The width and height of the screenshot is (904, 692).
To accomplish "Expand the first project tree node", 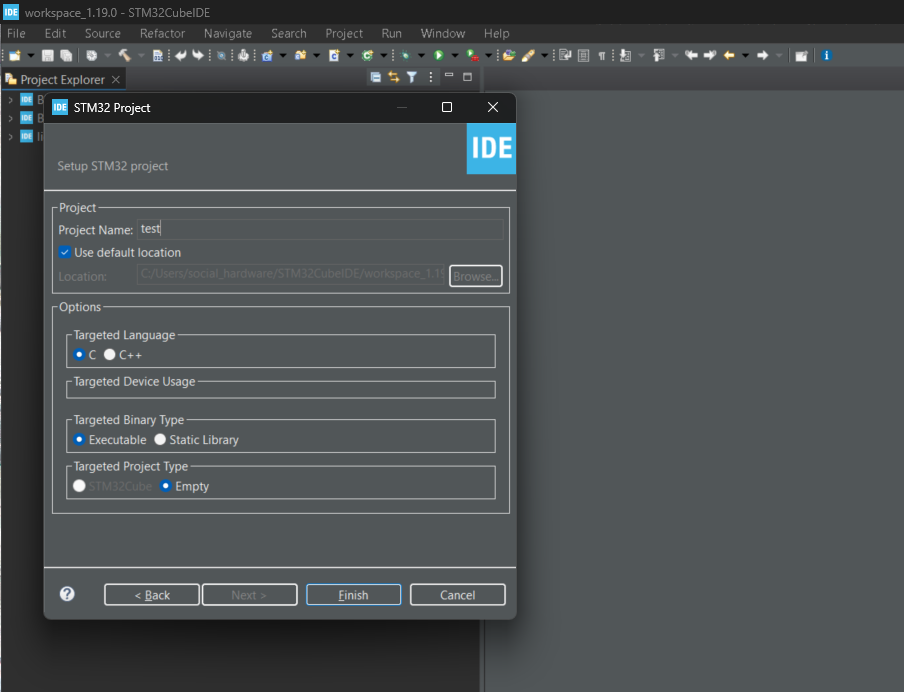I will 10,100.
